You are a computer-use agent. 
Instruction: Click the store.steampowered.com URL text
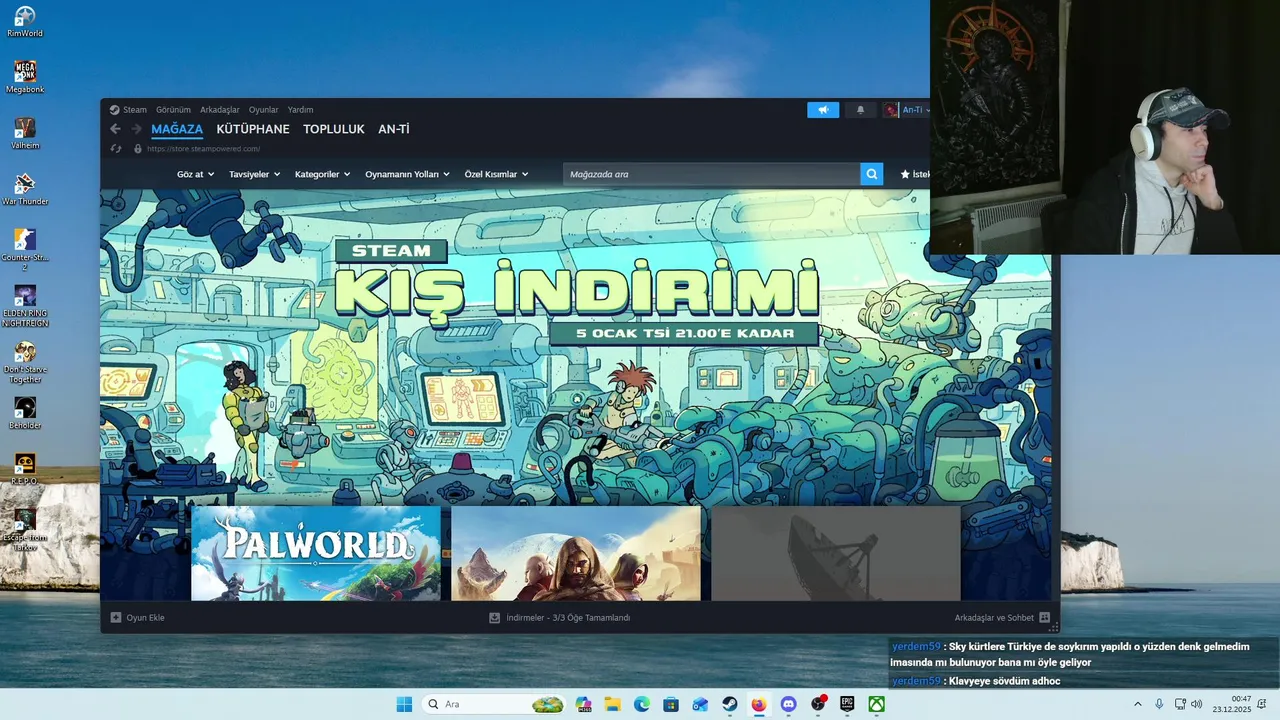(x=203, y=149)
